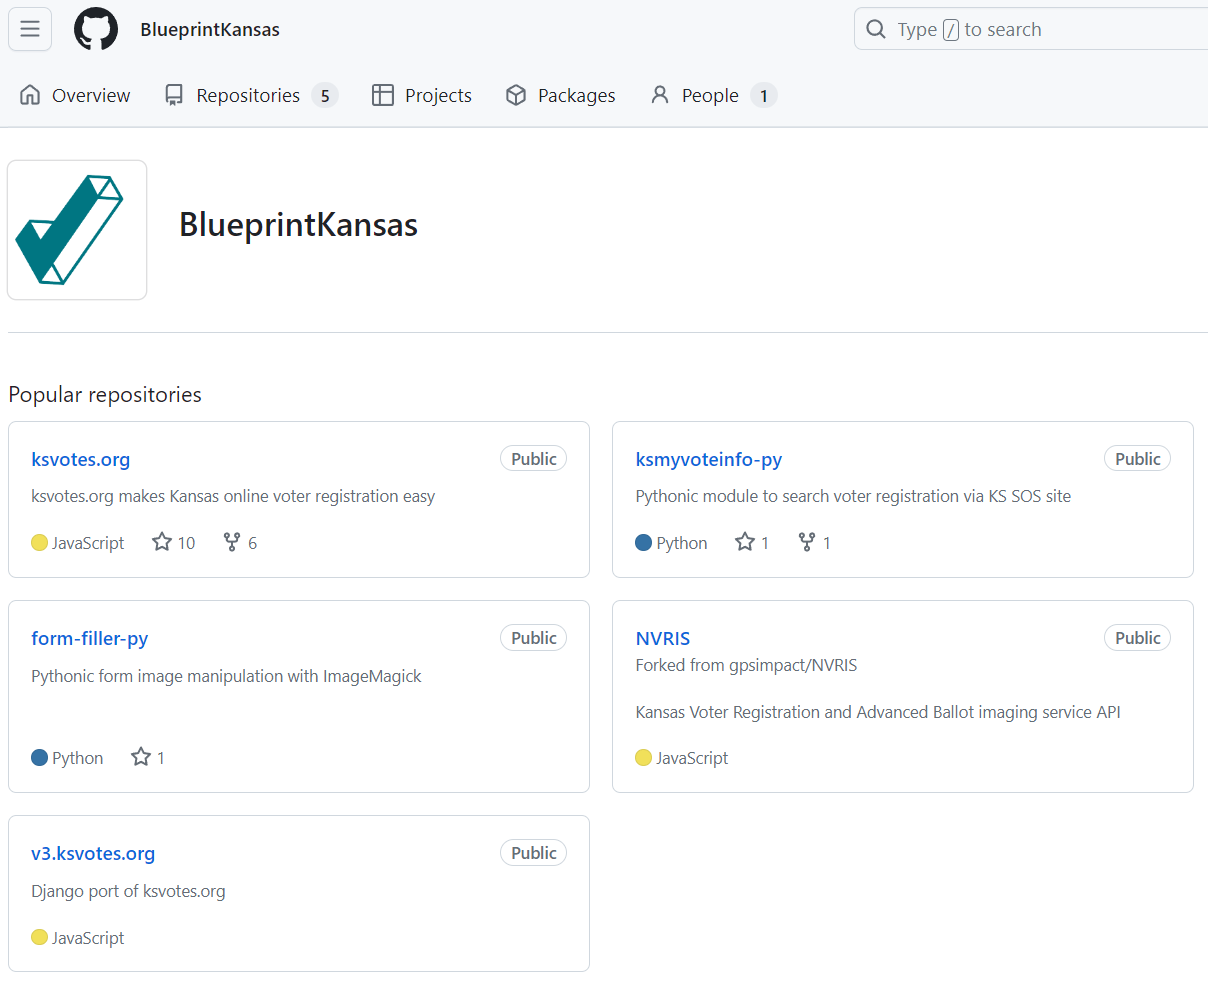
Task: Click 'Django port of ksvotes.org' description
Action: 128,892
